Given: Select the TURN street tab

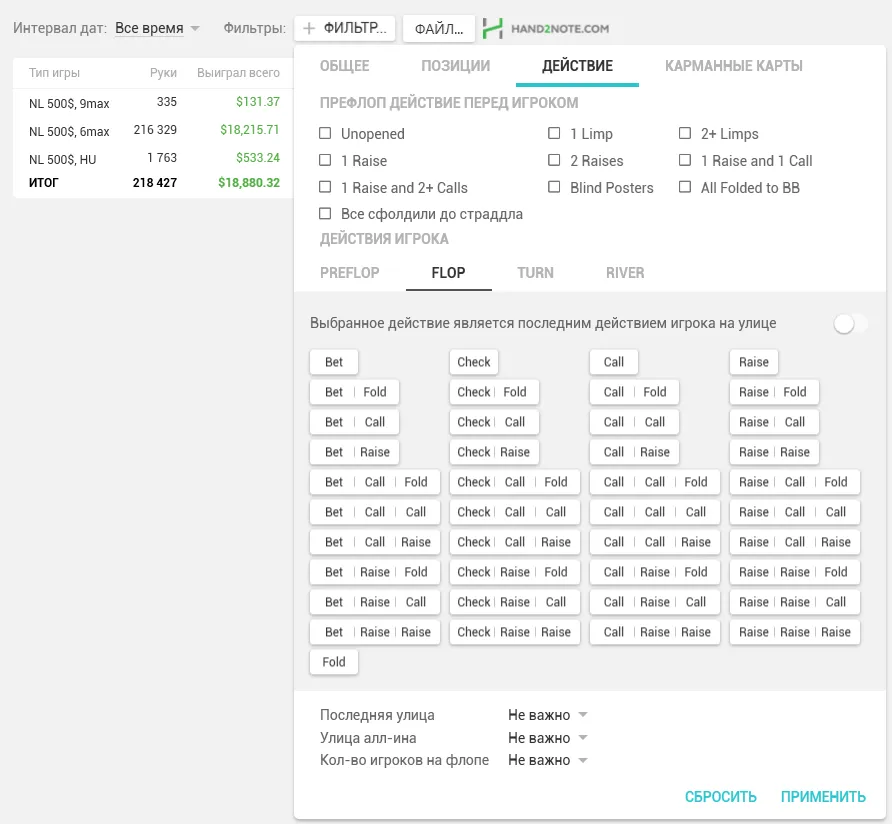Looking at the screenshot, I should 535,273.
